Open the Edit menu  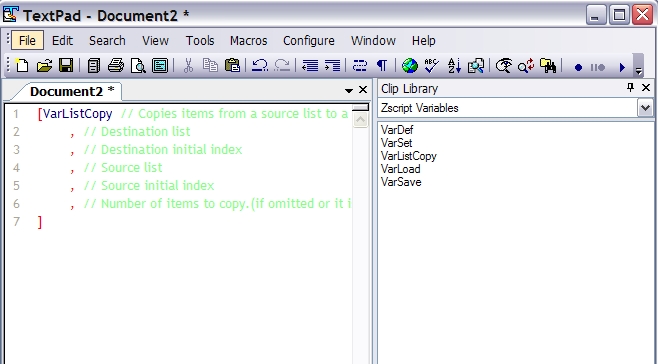[62, 41]
